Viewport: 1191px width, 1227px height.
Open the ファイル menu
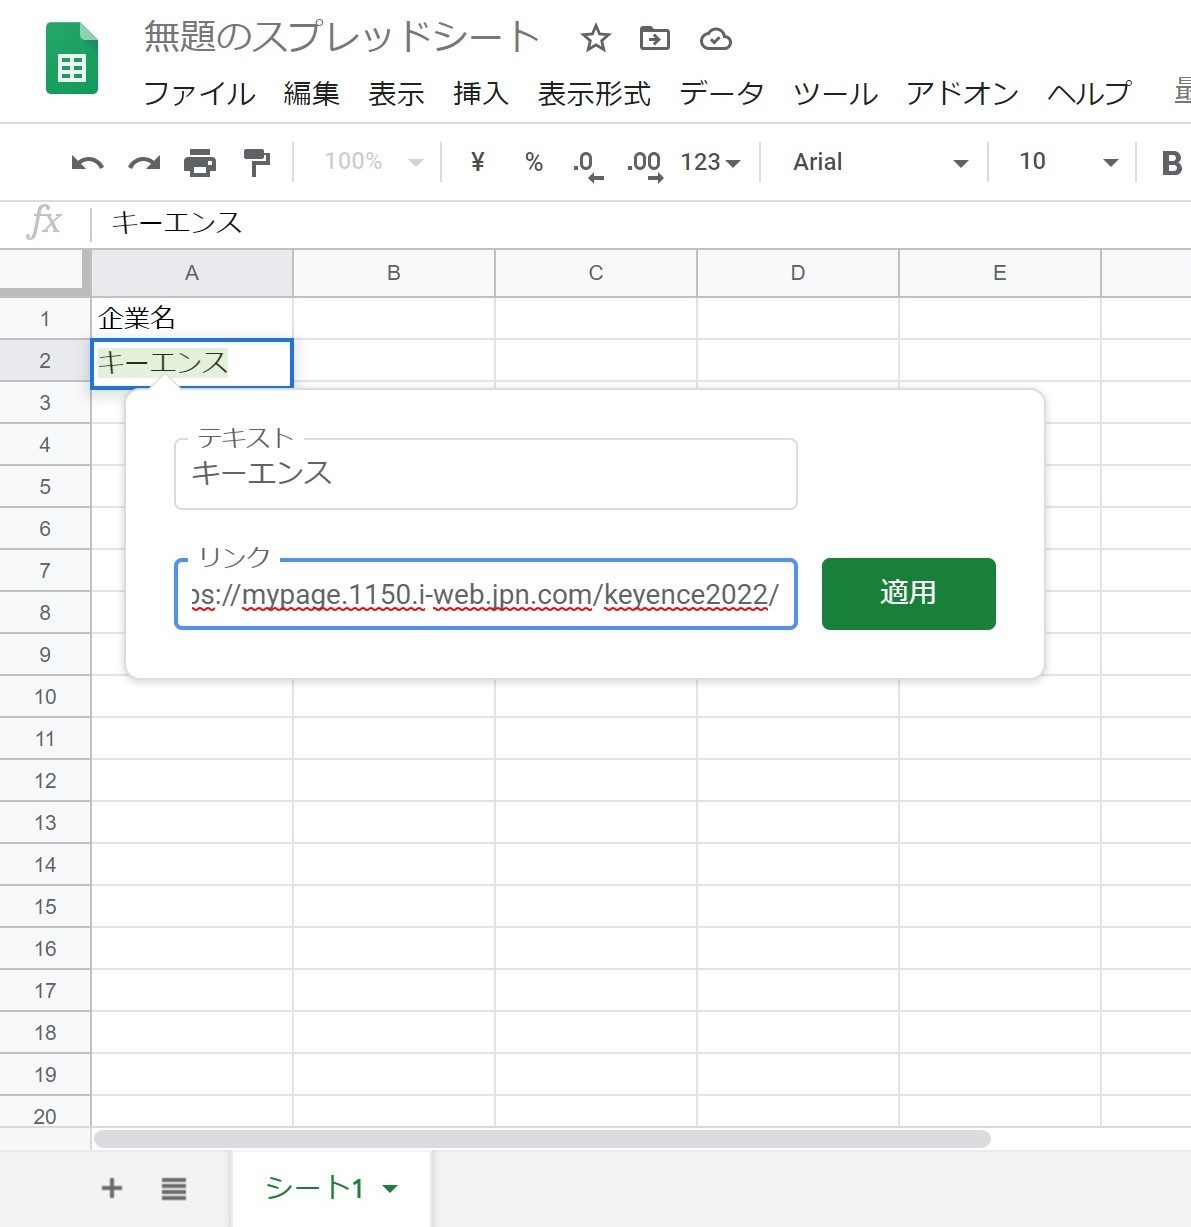[x=199, y=94]
